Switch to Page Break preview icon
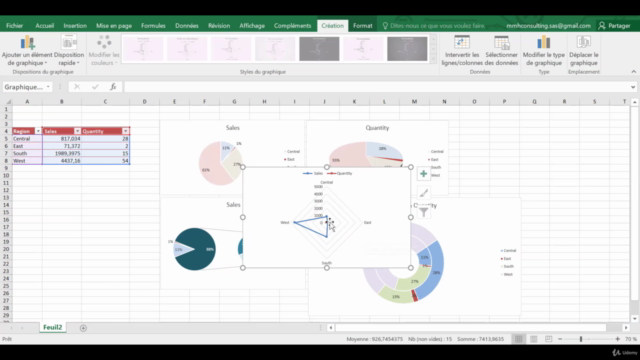Image resolution: width=640 pixels, height=360 pixels. point(549,339)
